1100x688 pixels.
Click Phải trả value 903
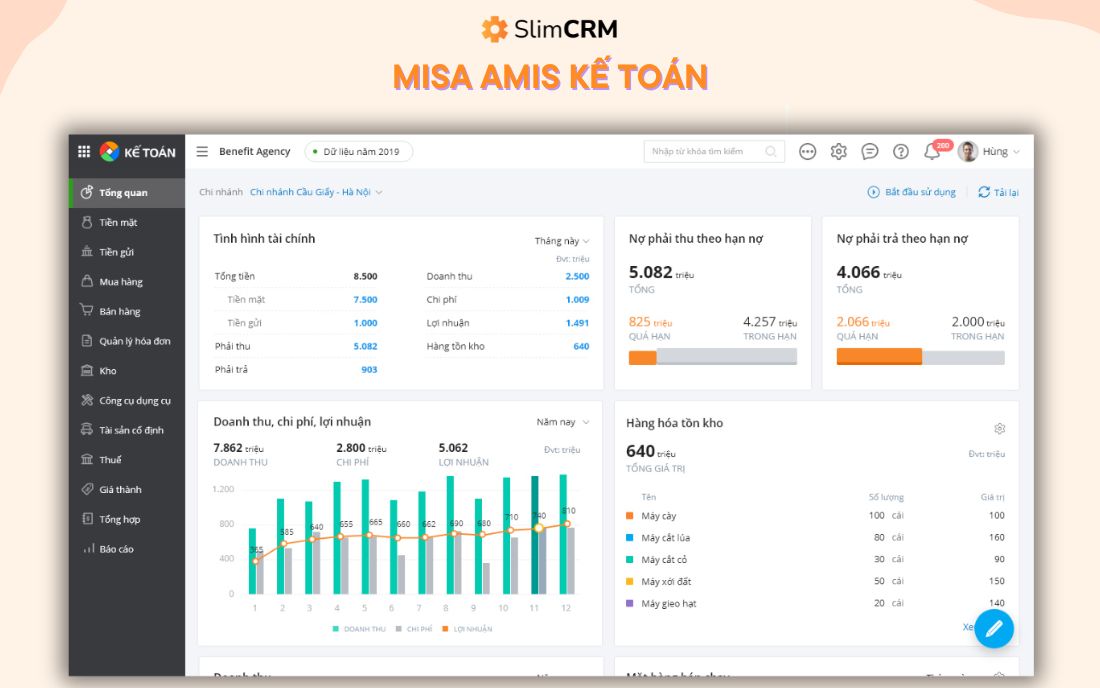point(369,370)
